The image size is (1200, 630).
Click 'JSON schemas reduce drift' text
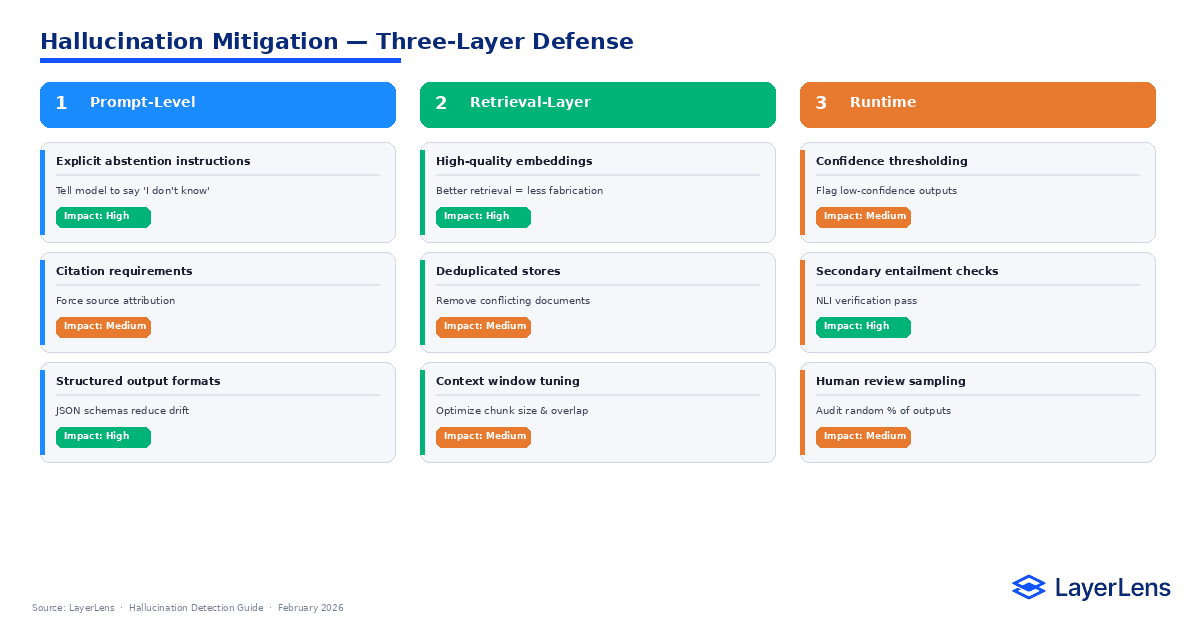point(122,411)
